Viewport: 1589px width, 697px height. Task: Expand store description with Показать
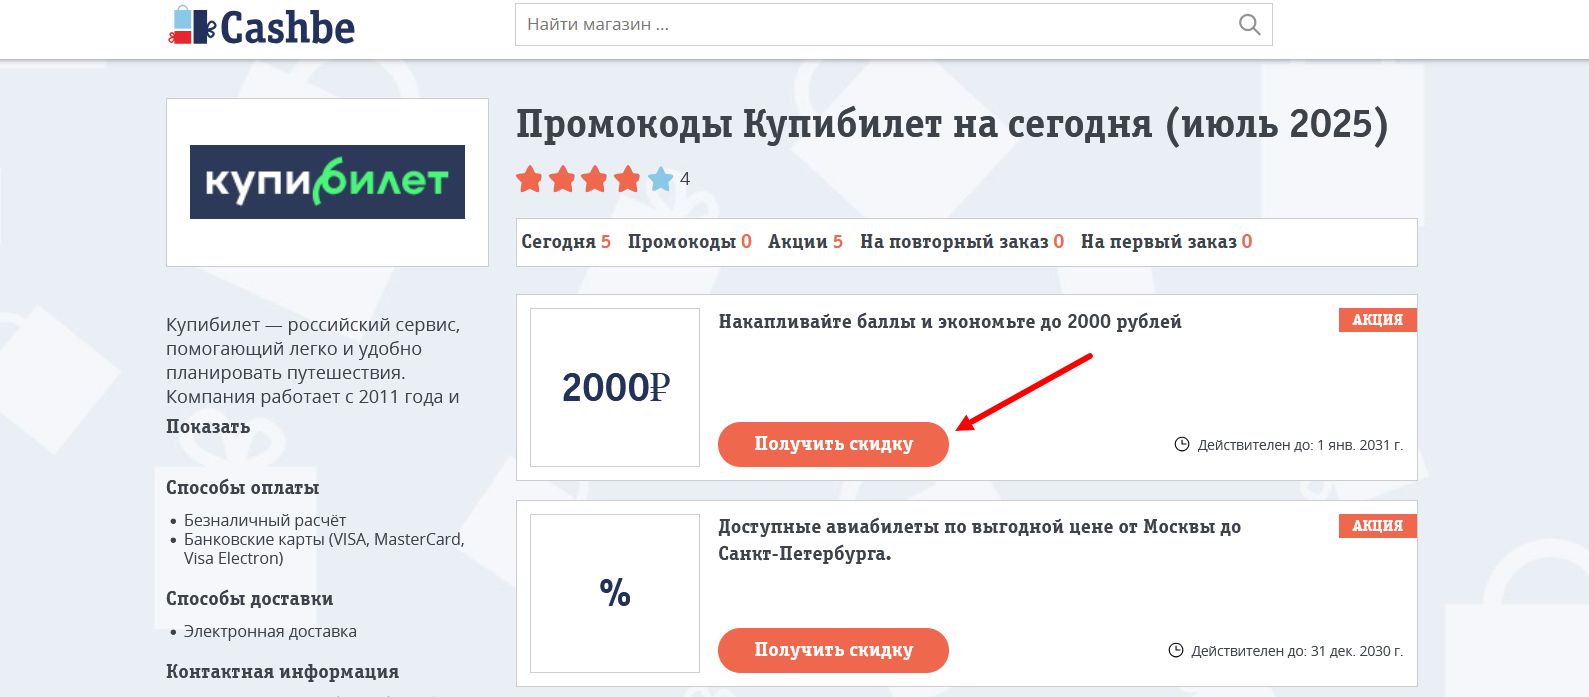click(208, 426)
